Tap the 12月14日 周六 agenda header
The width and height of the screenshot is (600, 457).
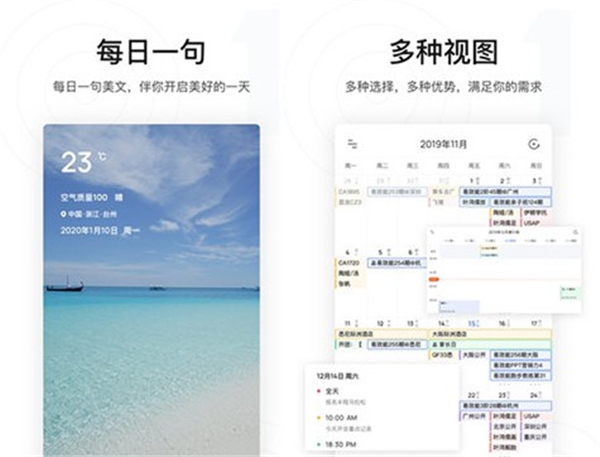click(x=338, y=376)
